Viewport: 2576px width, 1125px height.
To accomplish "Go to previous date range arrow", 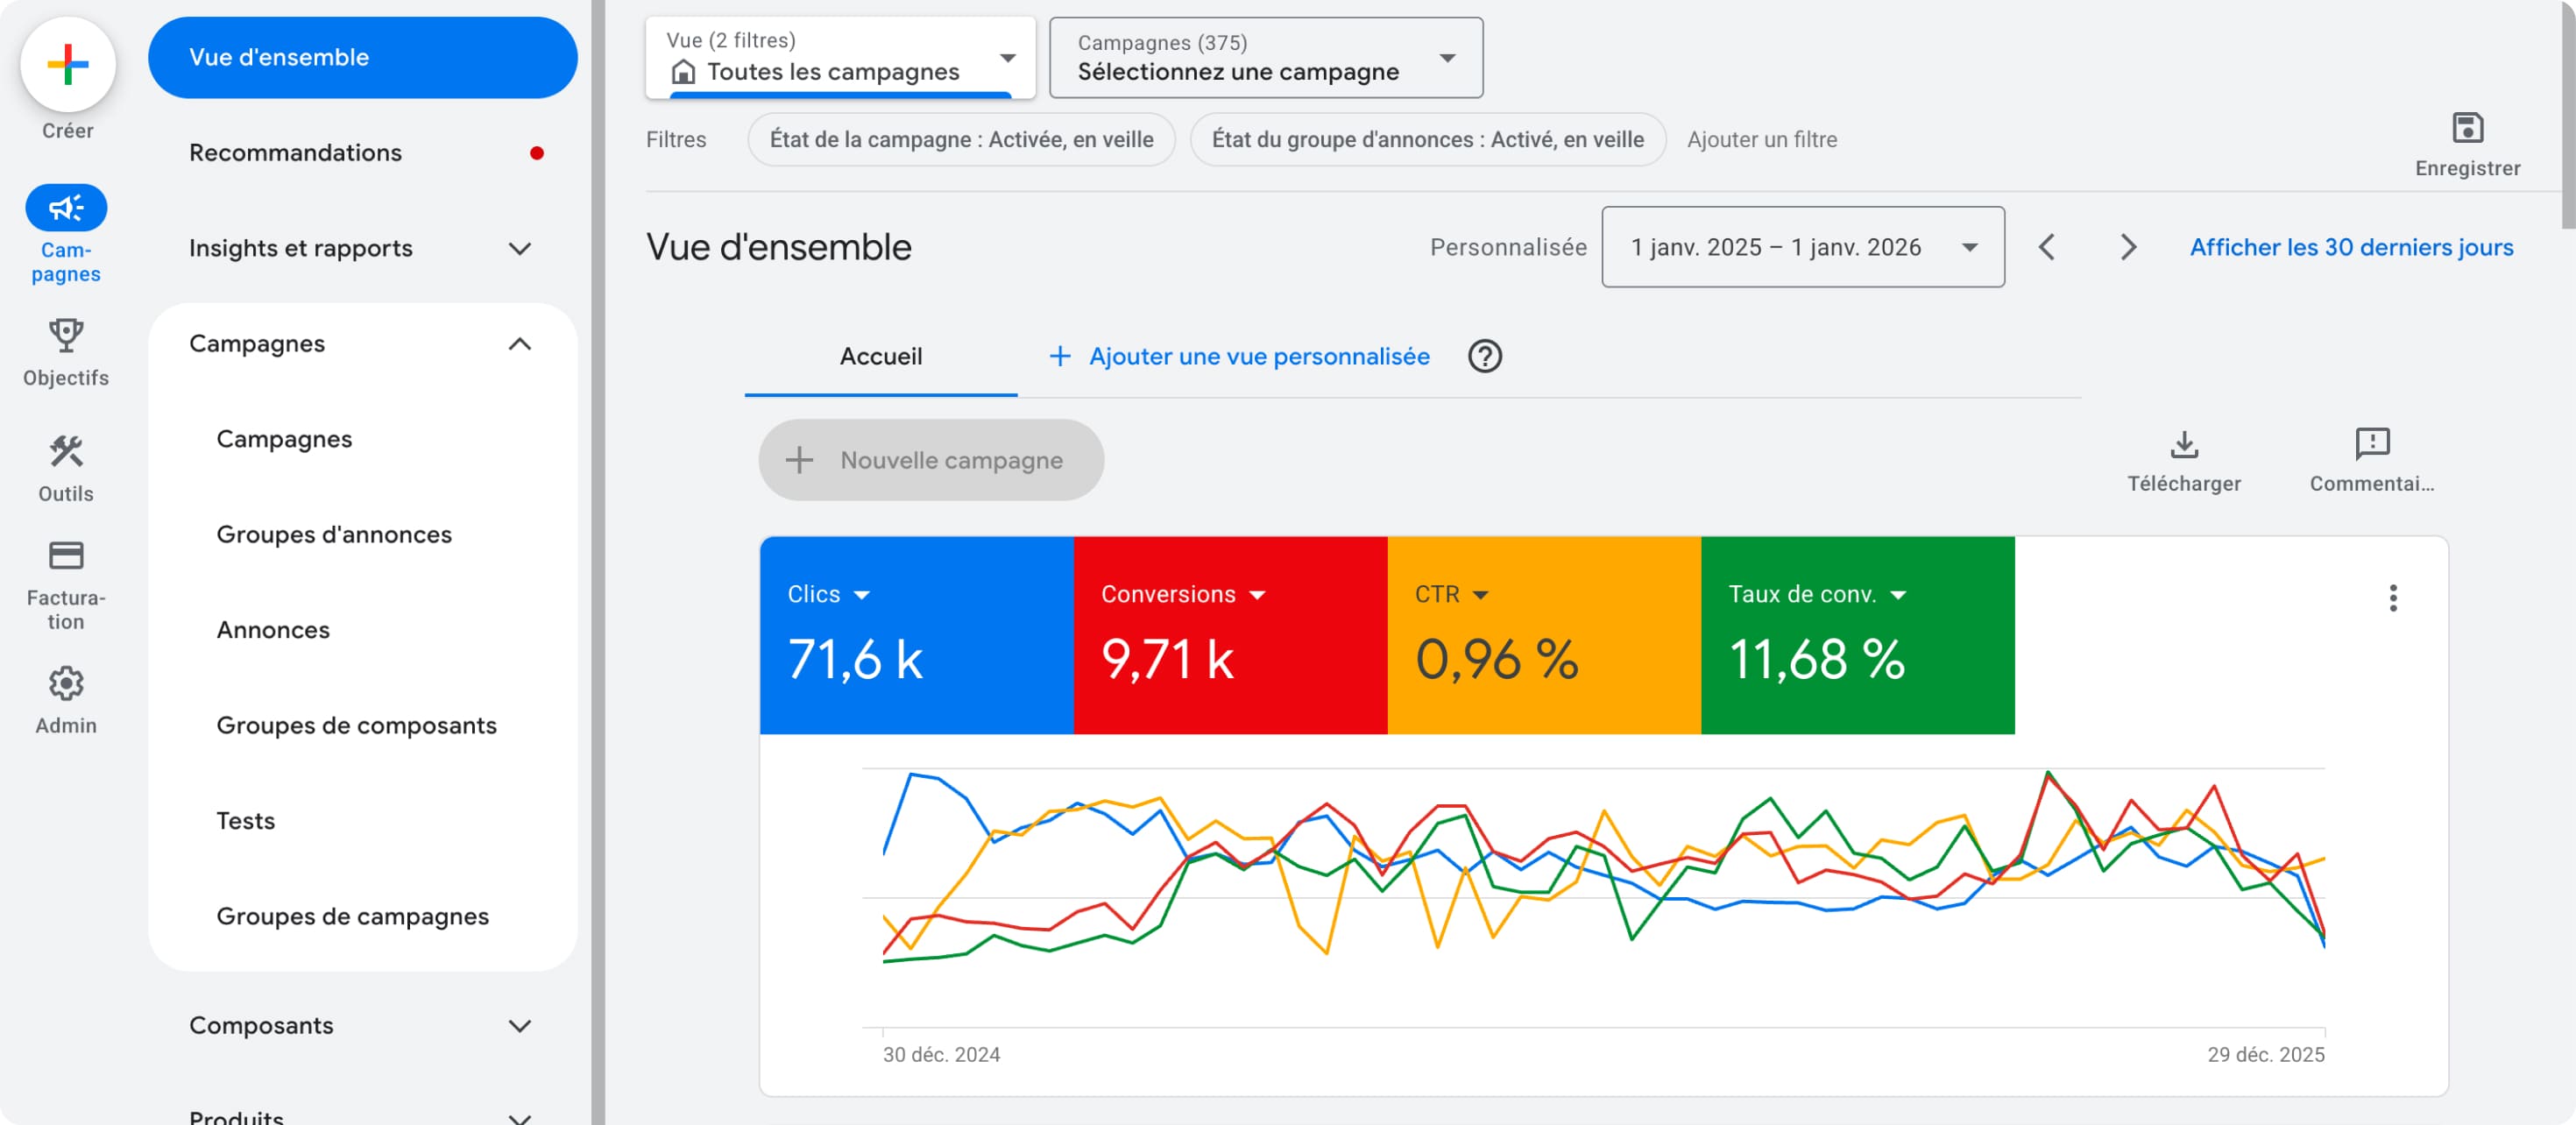I will pos(2046,247).
